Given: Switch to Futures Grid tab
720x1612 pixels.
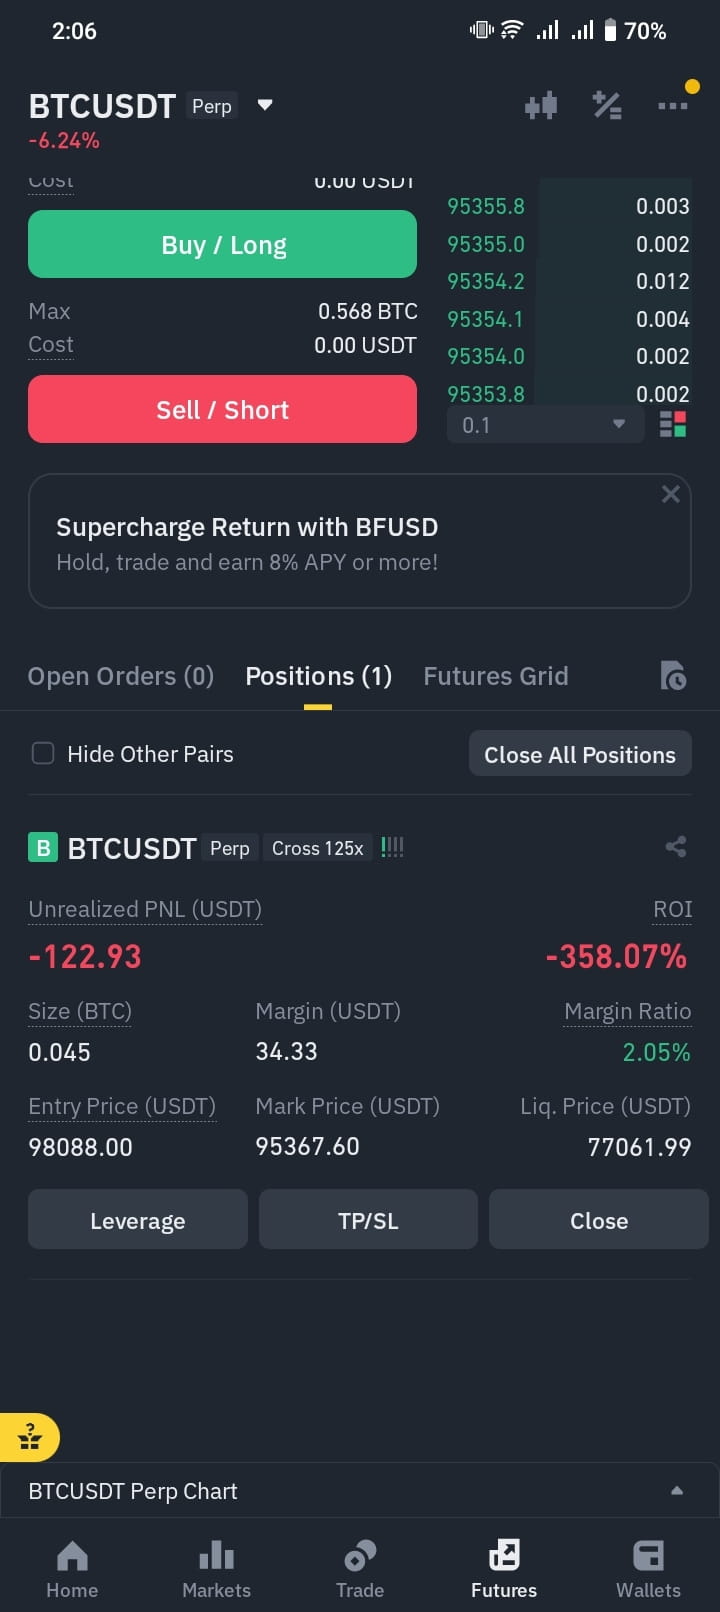Looking at the screenshot, I should tap(496, 676).
